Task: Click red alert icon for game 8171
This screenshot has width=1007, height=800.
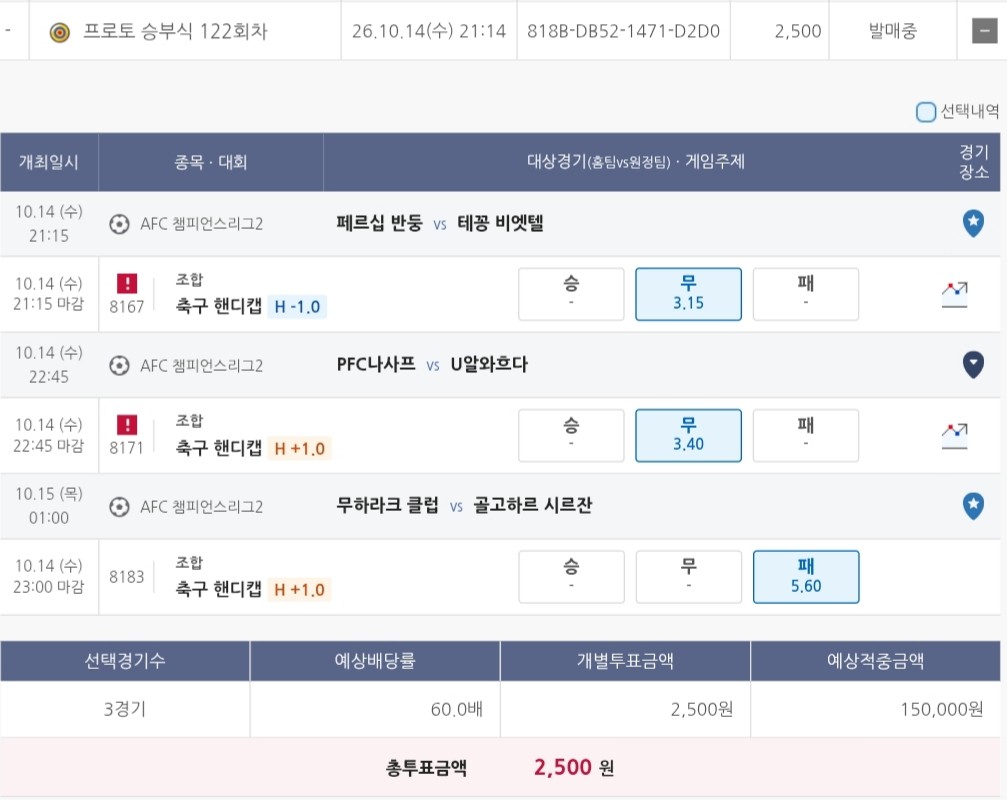Action: pos(127,424)
